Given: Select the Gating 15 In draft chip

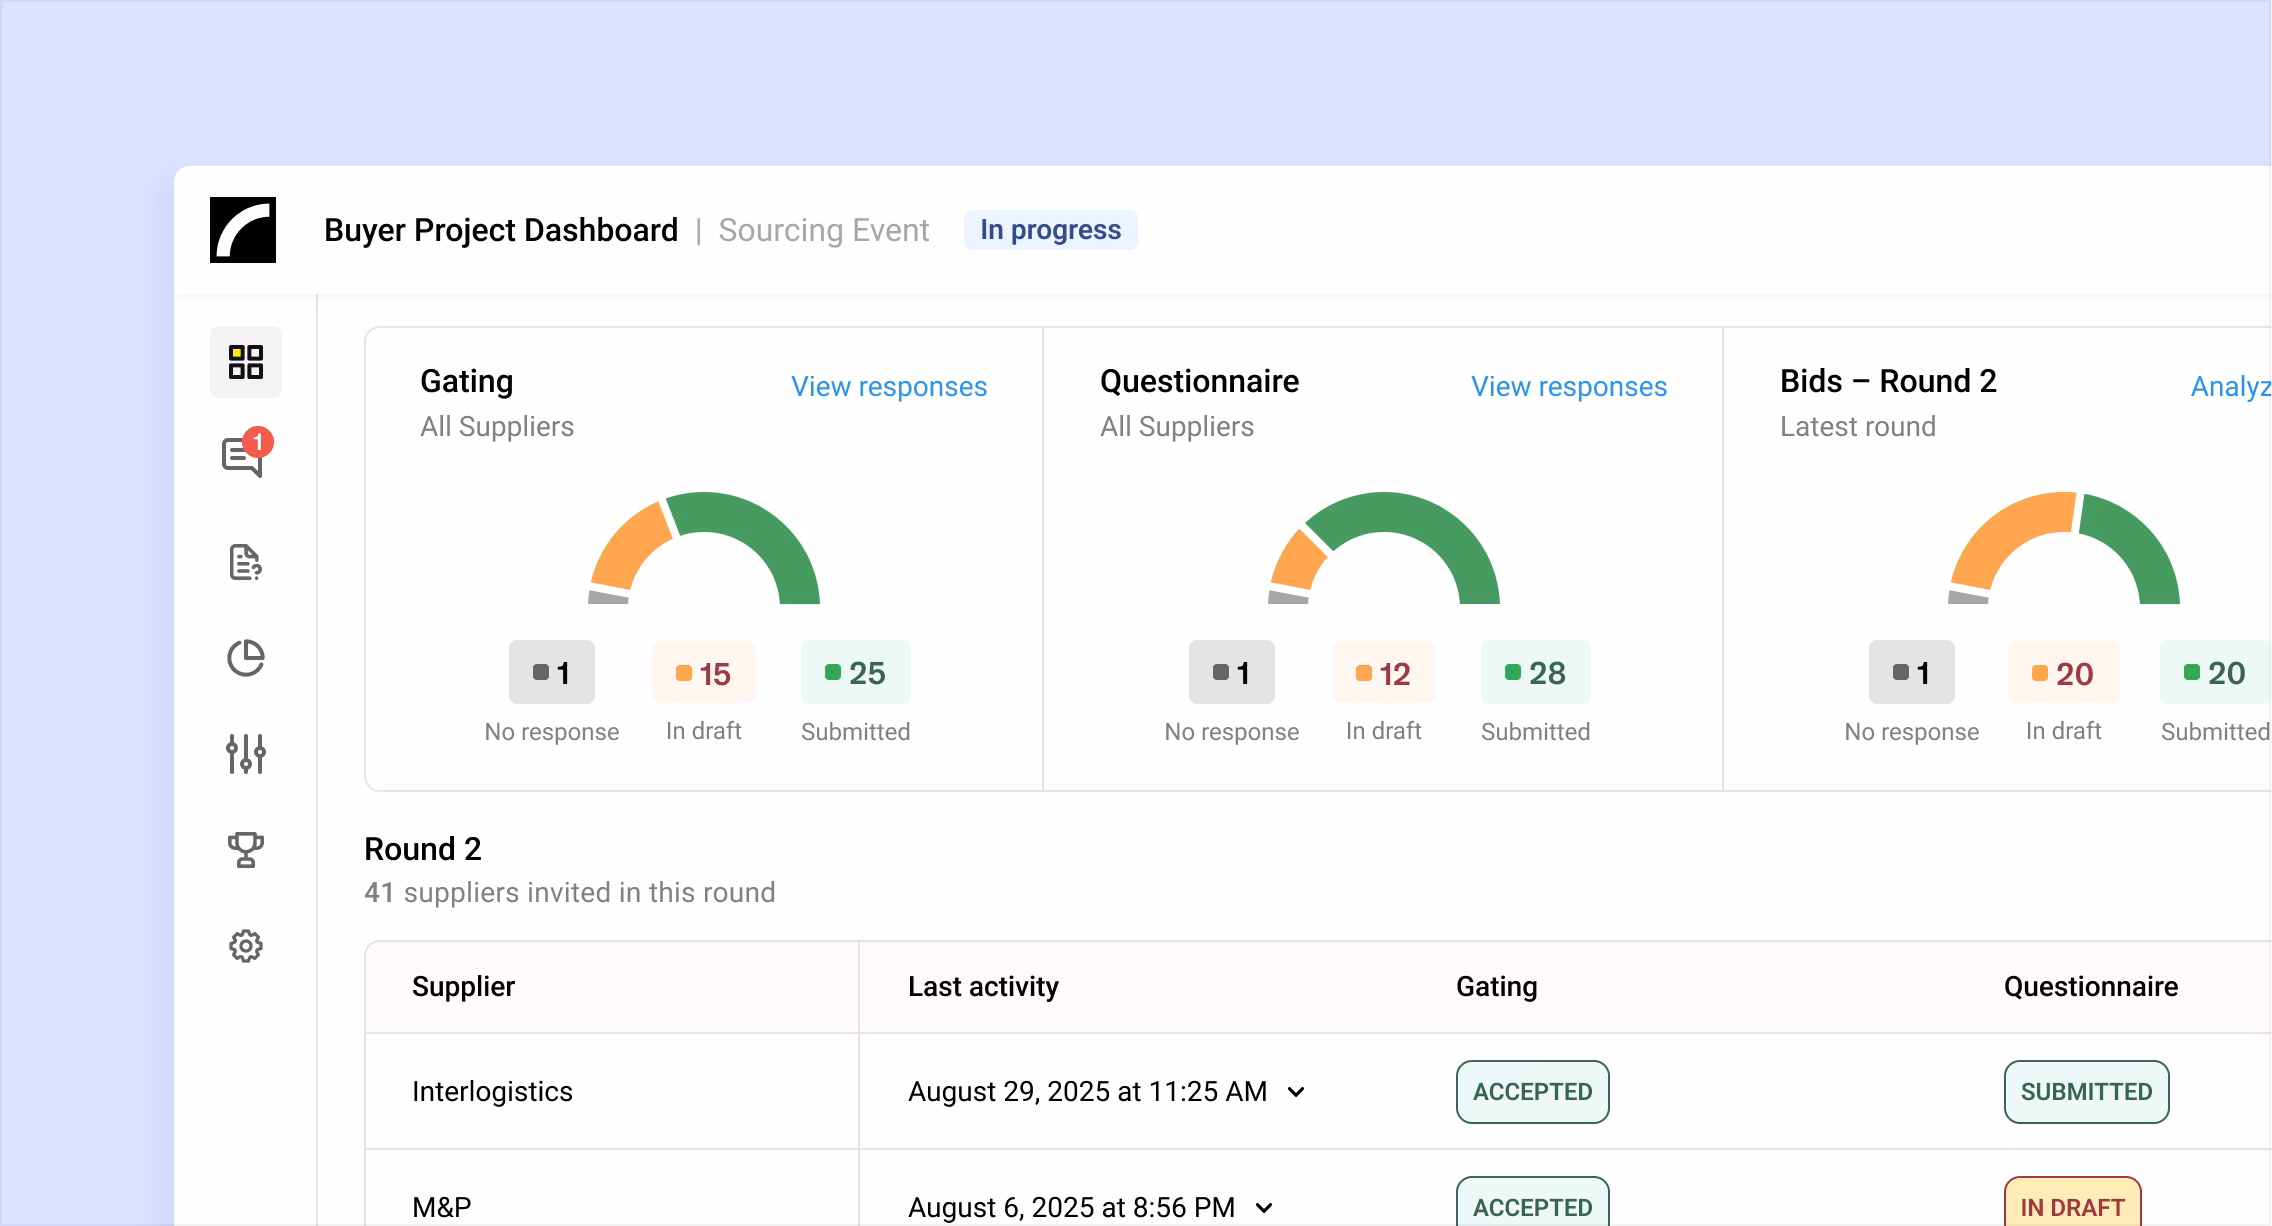Looking at the screenshot, I should [x=703, y=673].
